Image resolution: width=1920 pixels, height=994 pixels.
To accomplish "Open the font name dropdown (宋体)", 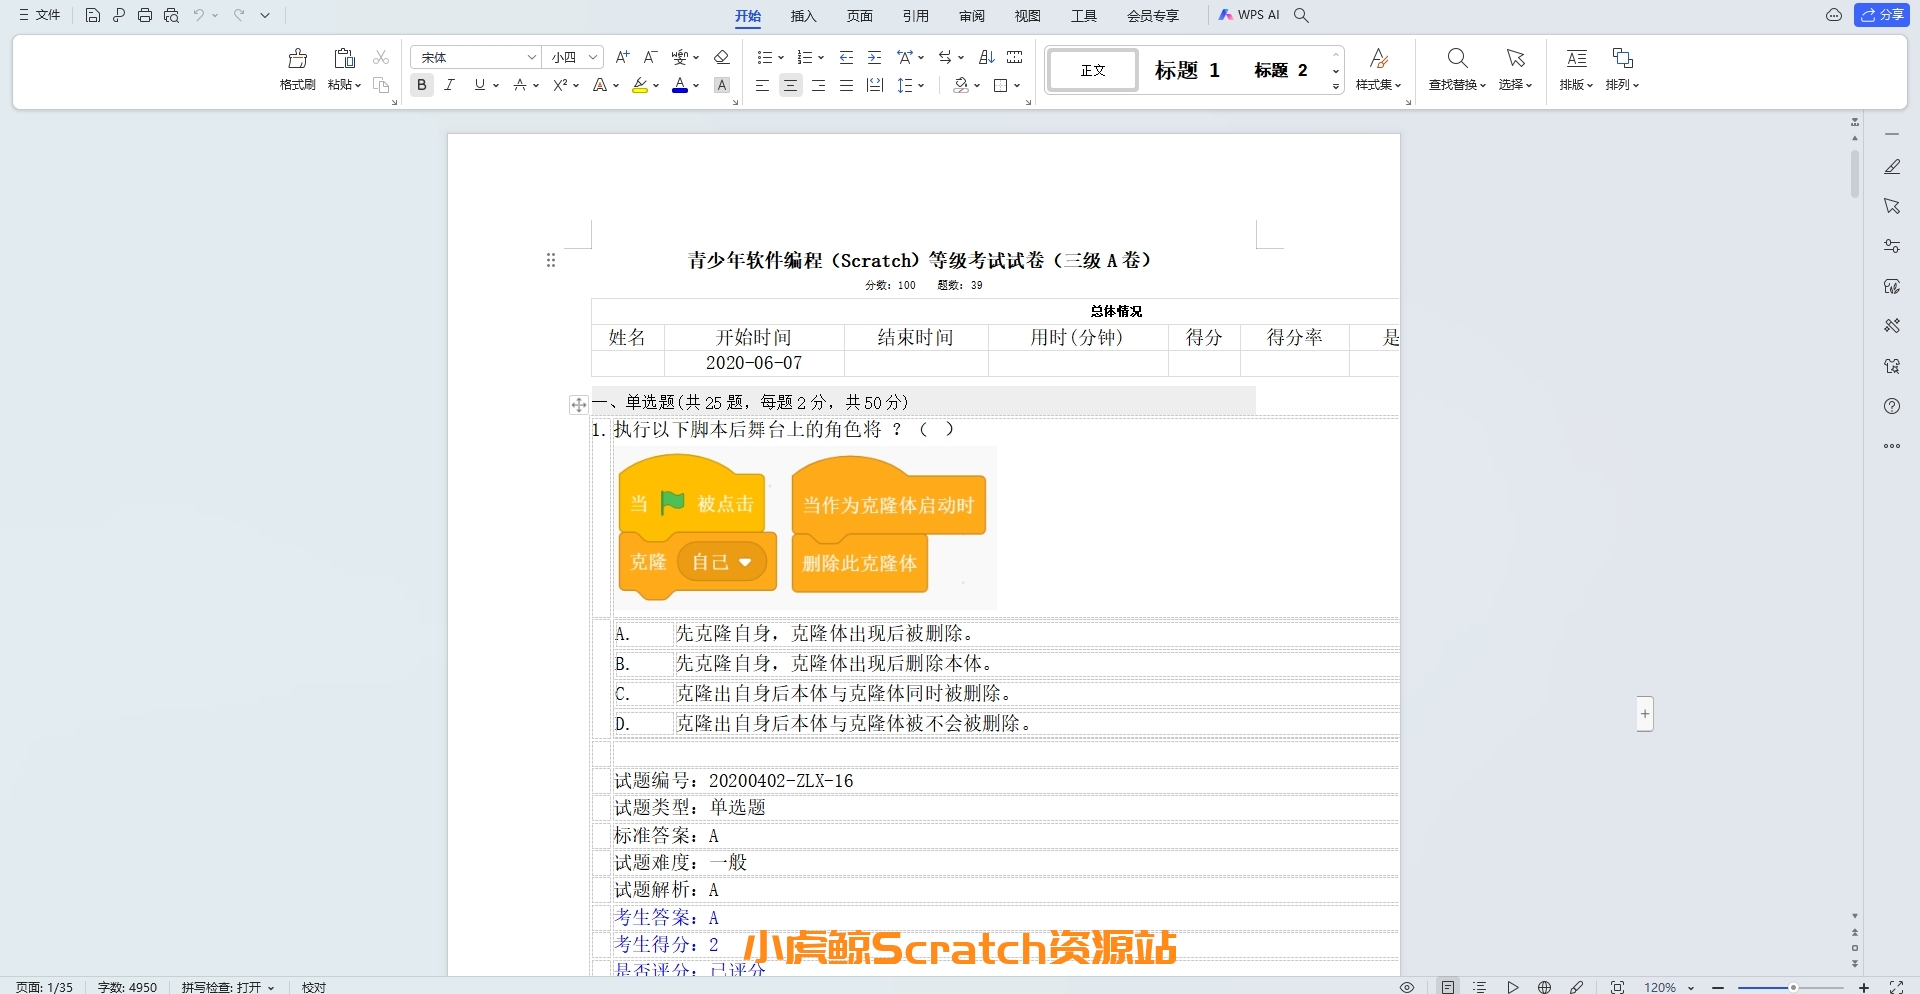I will pos(532,57).
